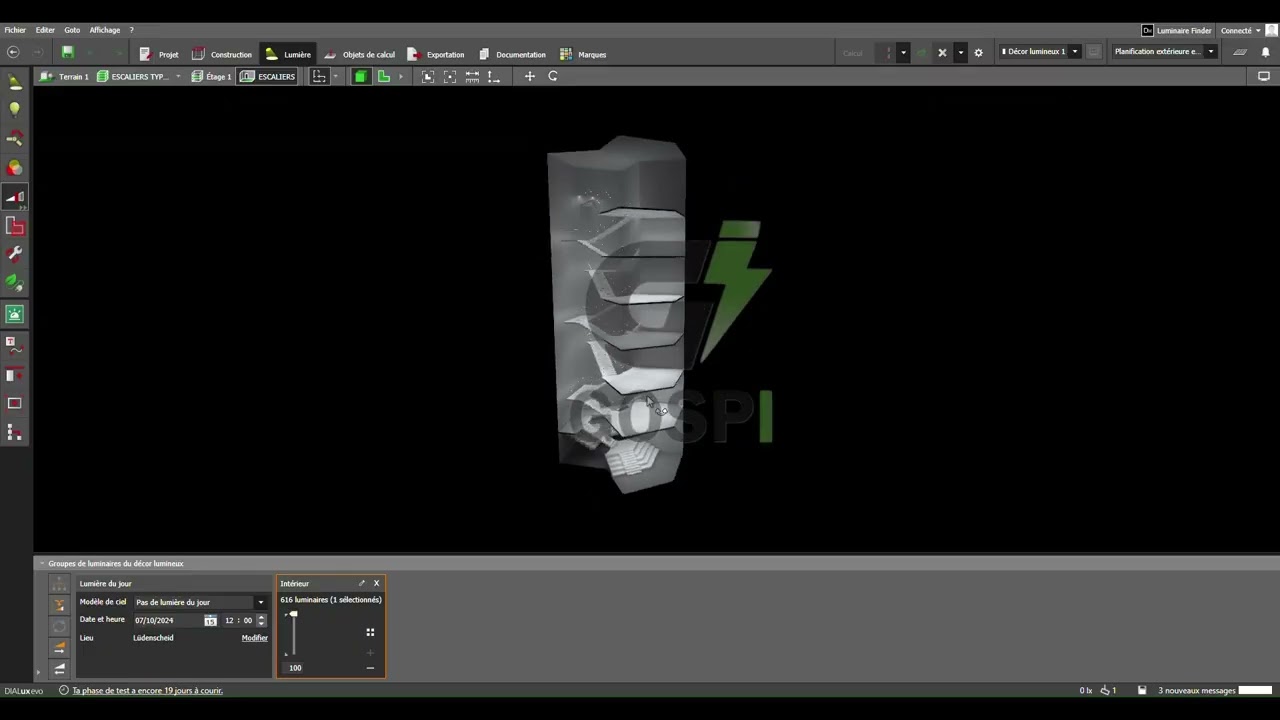The height and width of the screenshot is (720, 1280).
Task: Open the Fichier menu
Action: (x=15, y=30)
